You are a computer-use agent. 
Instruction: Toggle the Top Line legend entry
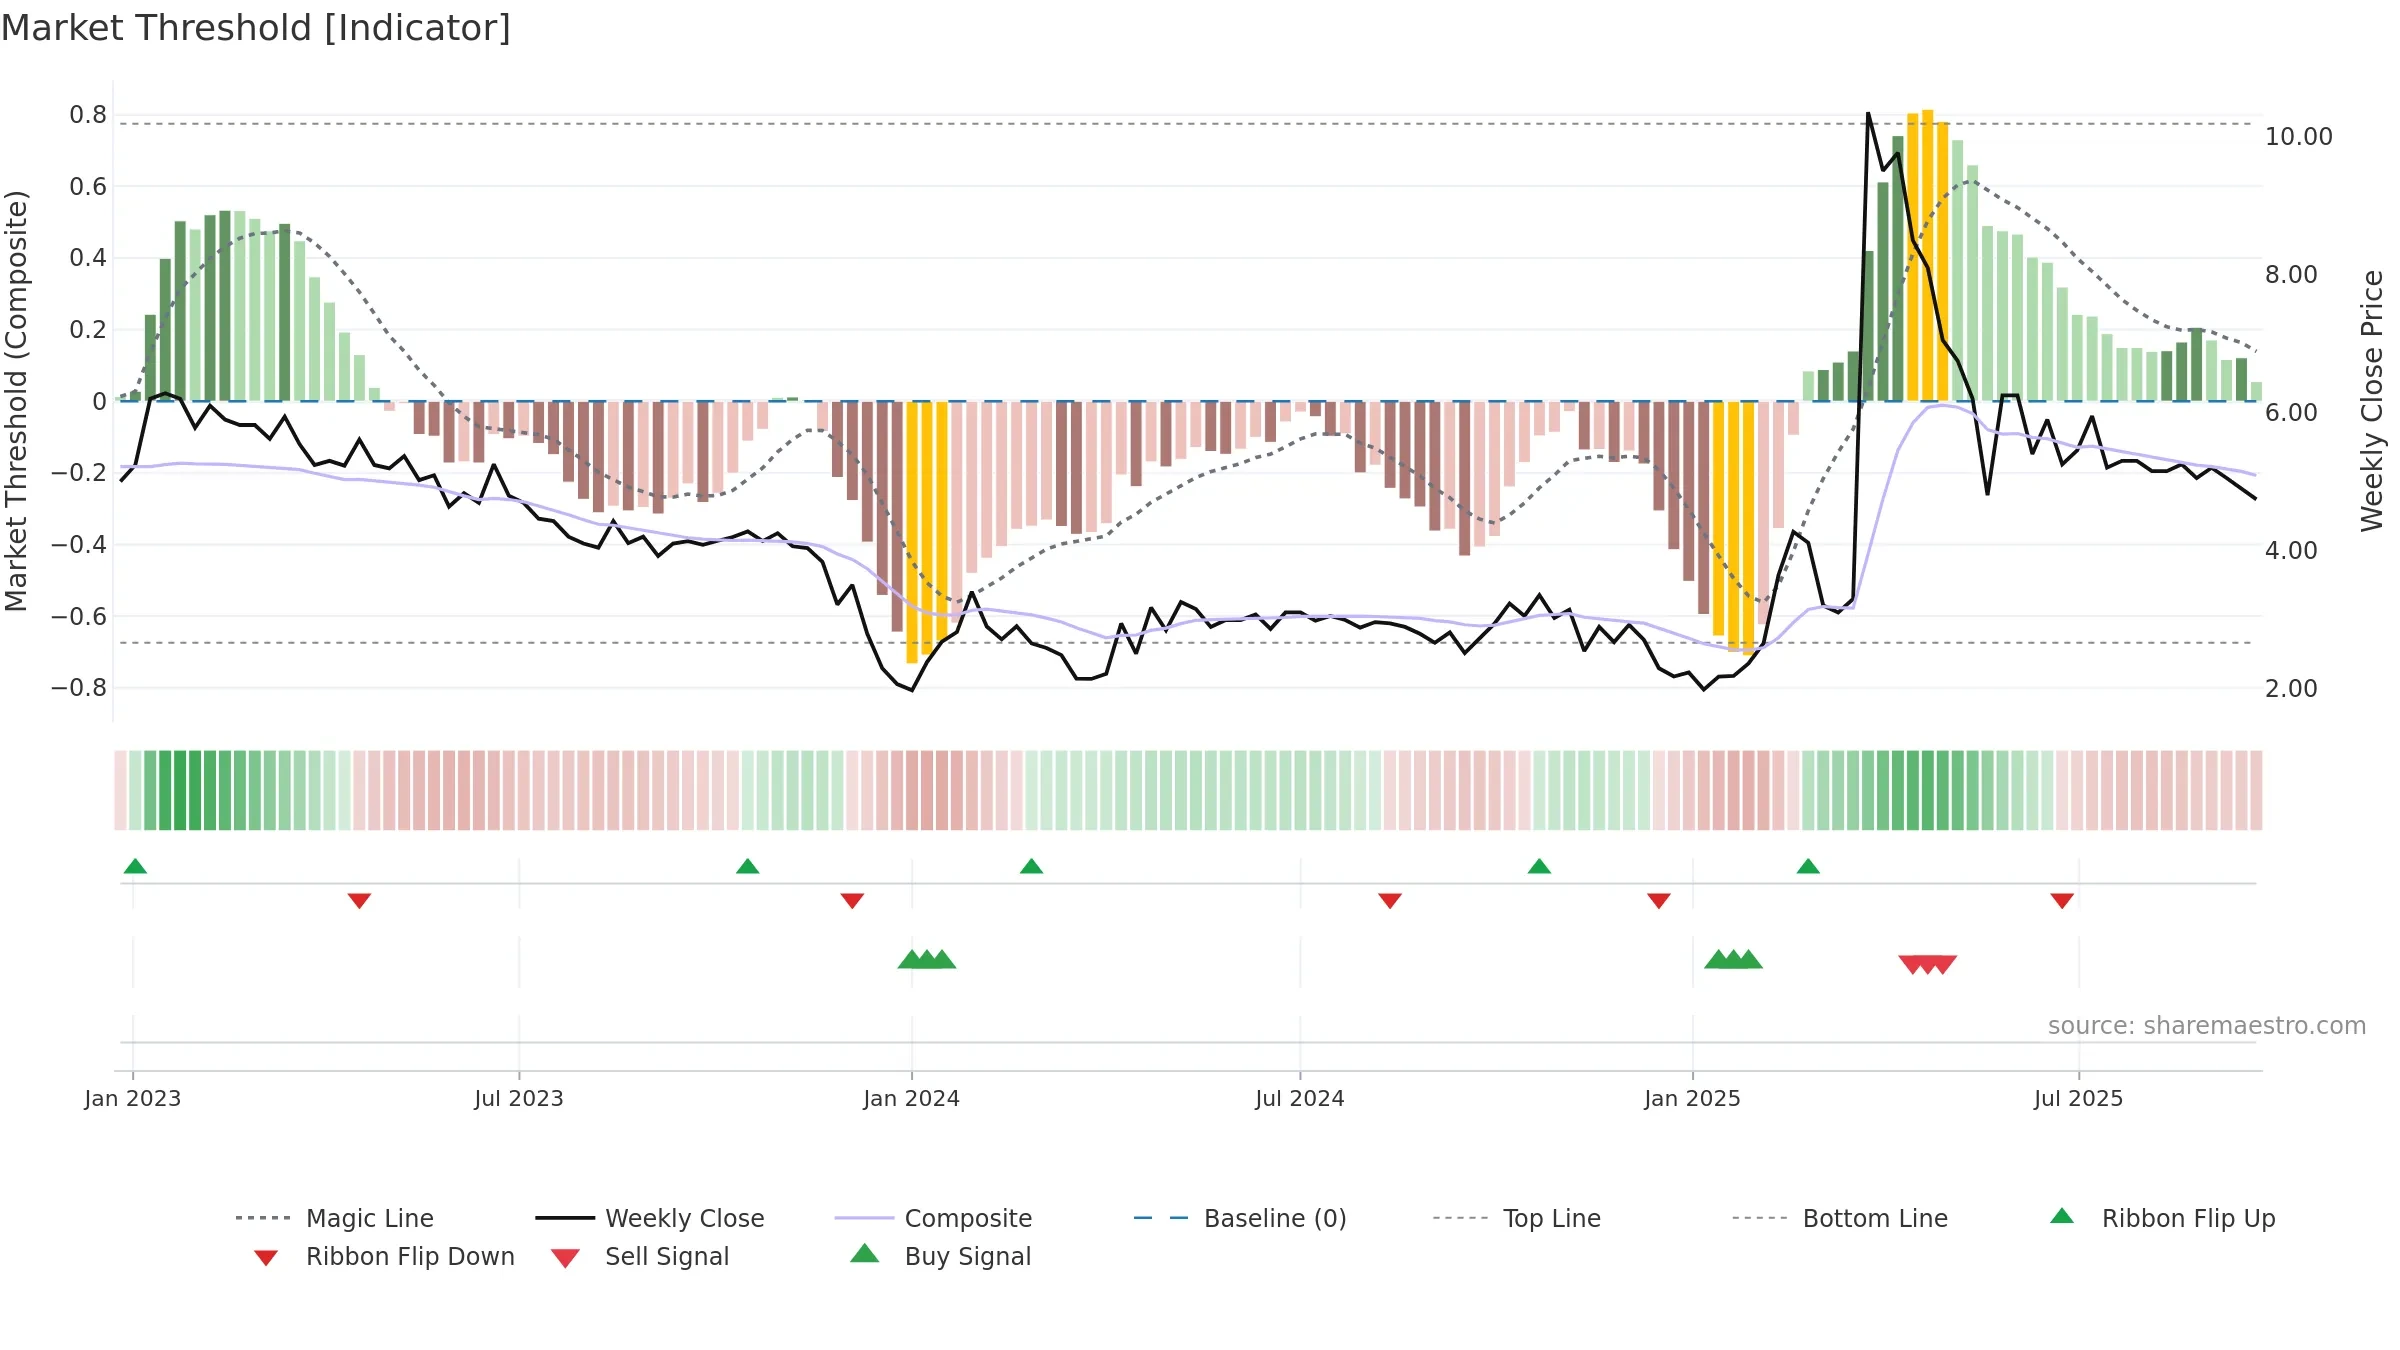pos(1516,1218)
